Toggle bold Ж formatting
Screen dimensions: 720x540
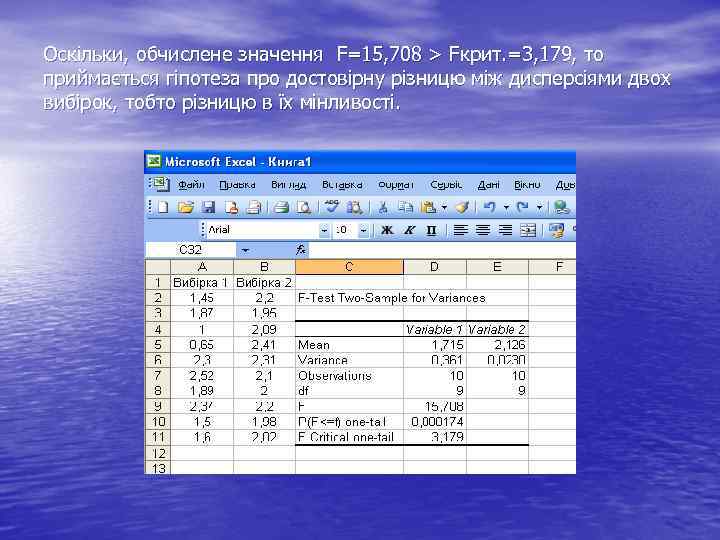click(x=387, y=230)
